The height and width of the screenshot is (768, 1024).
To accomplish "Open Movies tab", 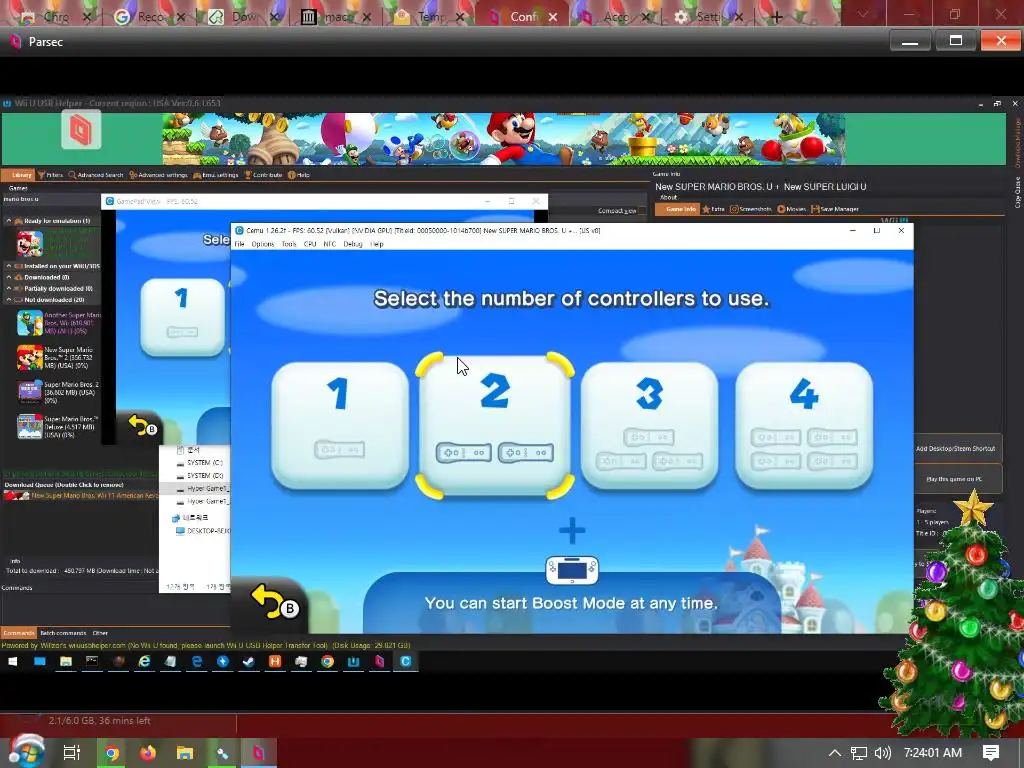I will coord(792,209).
